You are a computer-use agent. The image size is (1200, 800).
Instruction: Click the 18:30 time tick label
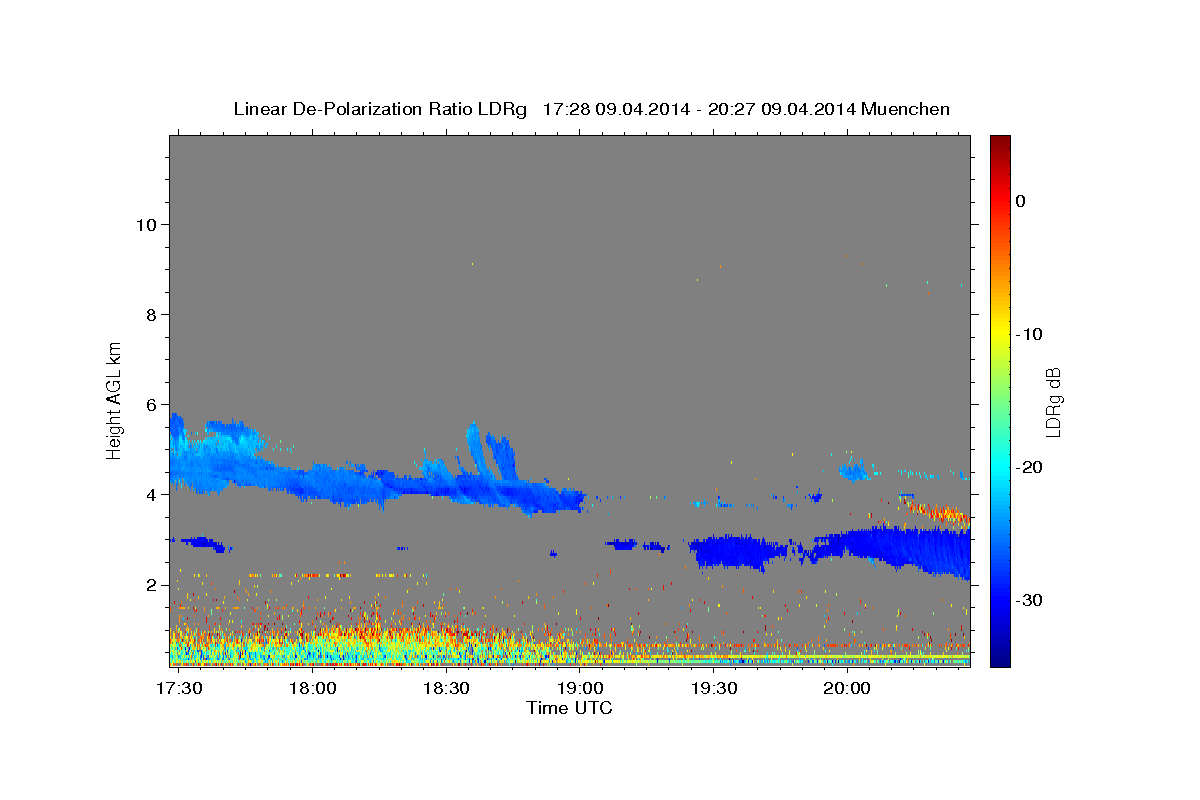pyautogui.click(x=446, y=689)
